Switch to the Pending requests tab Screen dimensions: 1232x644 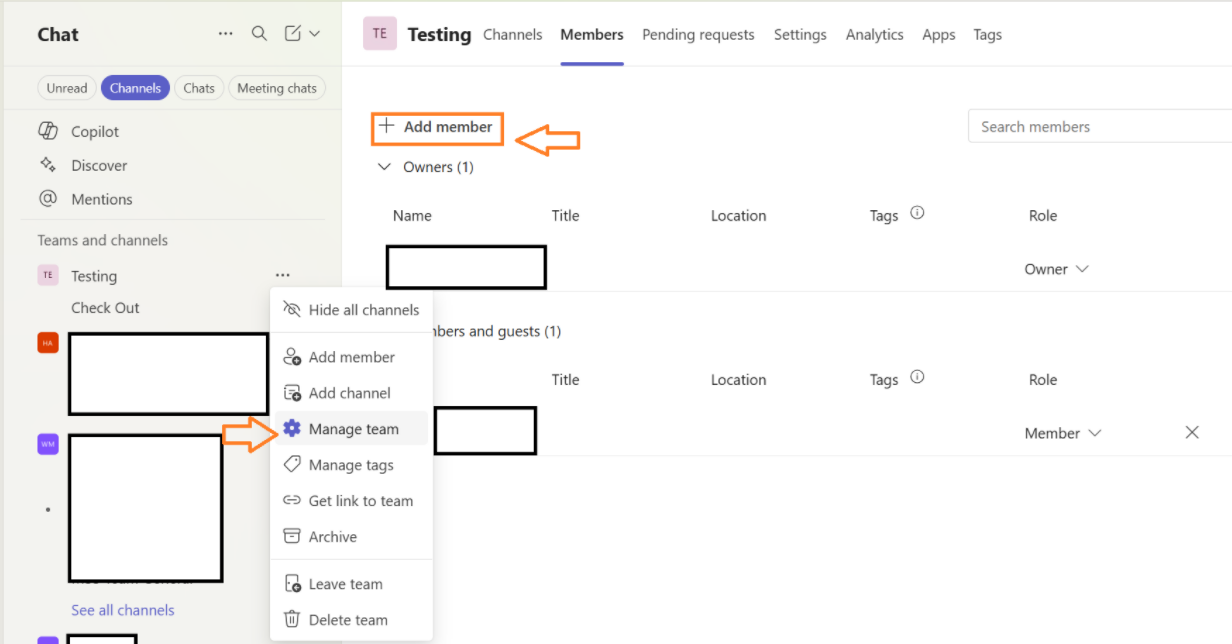698,34
